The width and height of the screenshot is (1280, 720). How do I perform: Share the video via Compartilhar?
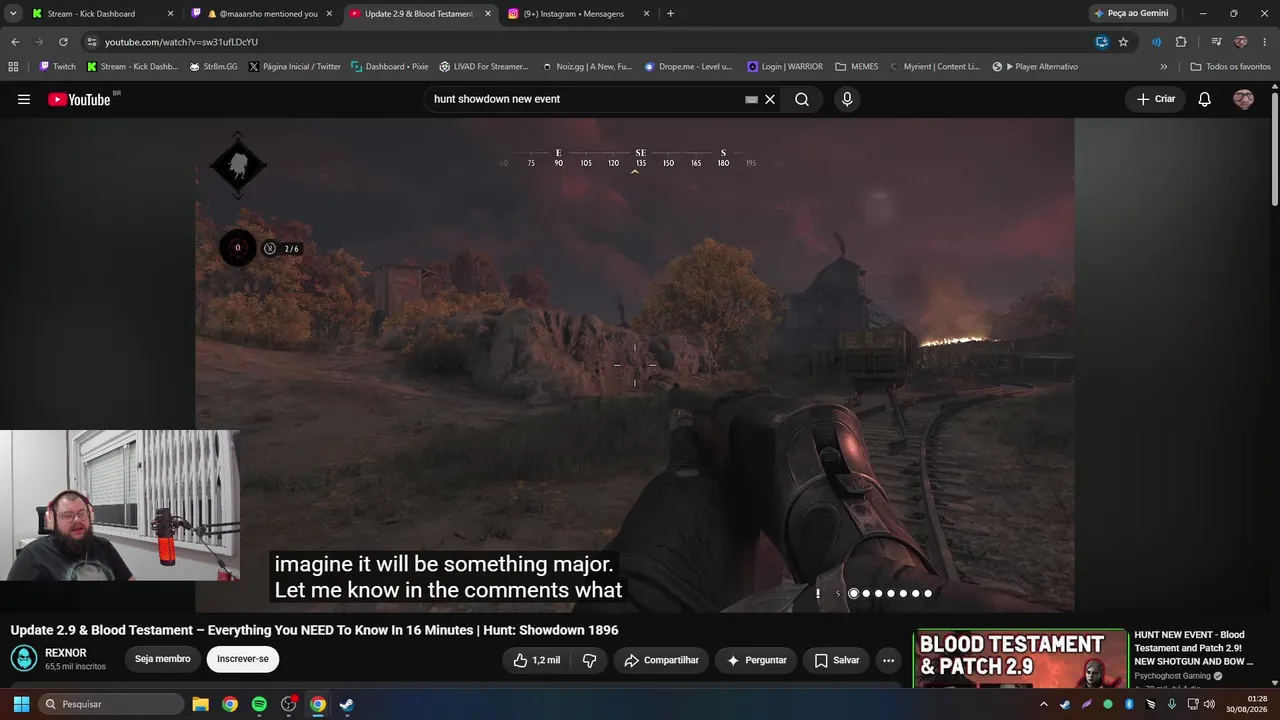coord(661,660)
